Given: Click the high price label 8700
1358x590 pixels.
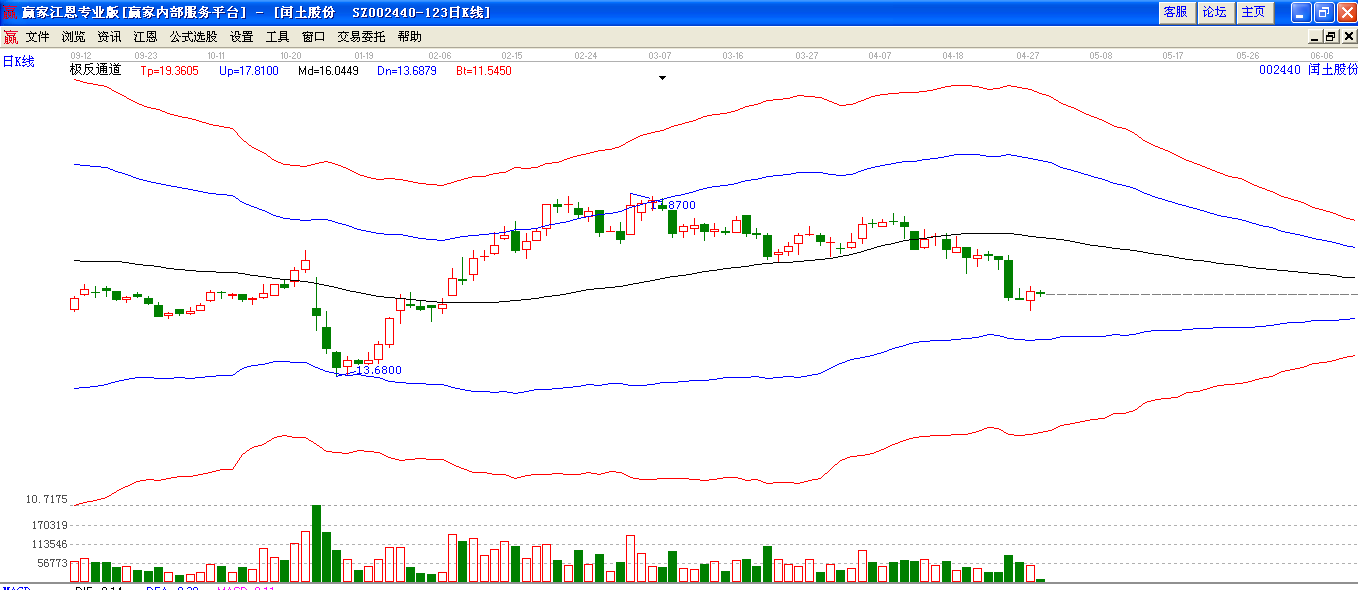Looking at the screenshot, I should tap(681, 205).
